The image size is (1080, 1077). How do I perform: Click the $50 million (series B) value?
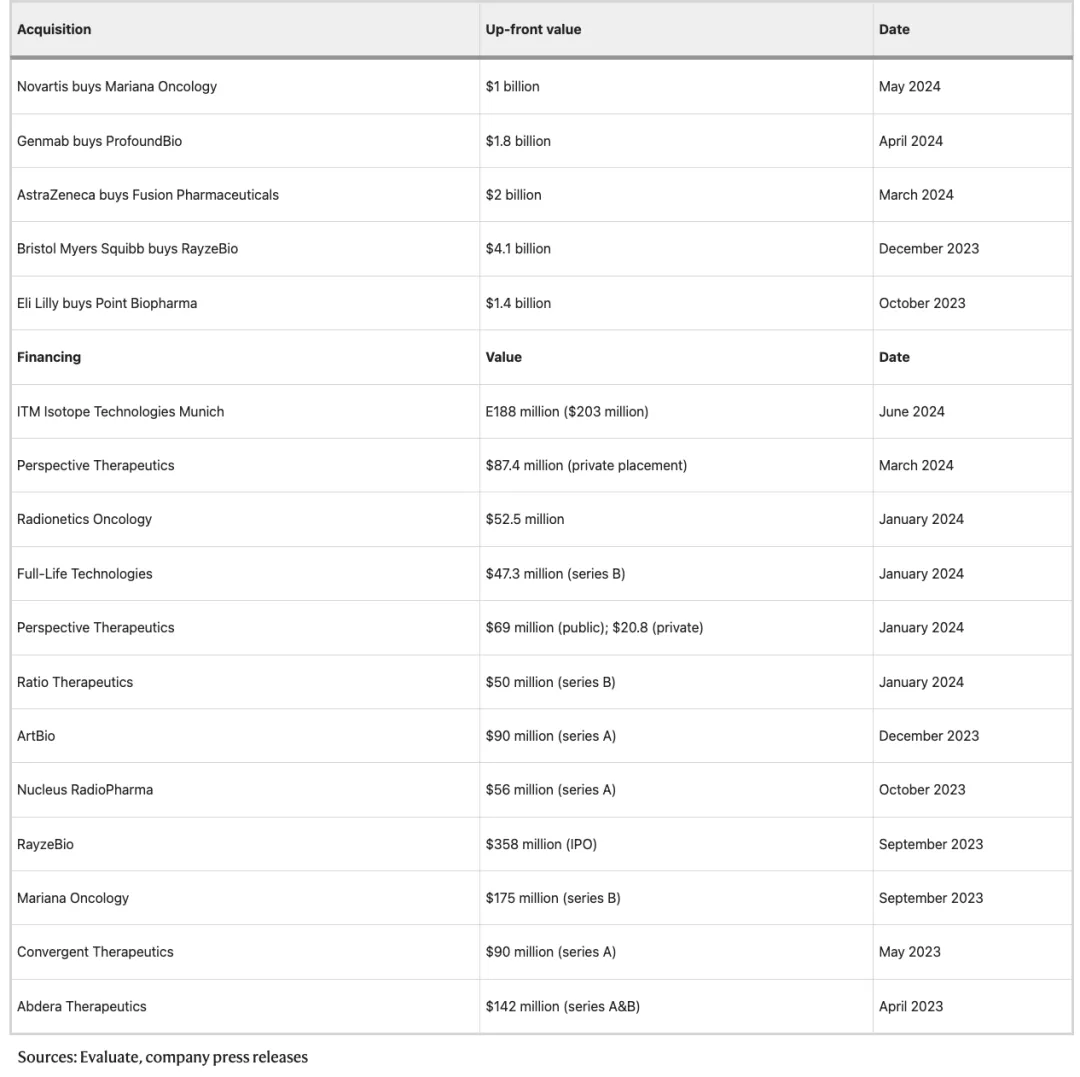(x=550, y=682)
